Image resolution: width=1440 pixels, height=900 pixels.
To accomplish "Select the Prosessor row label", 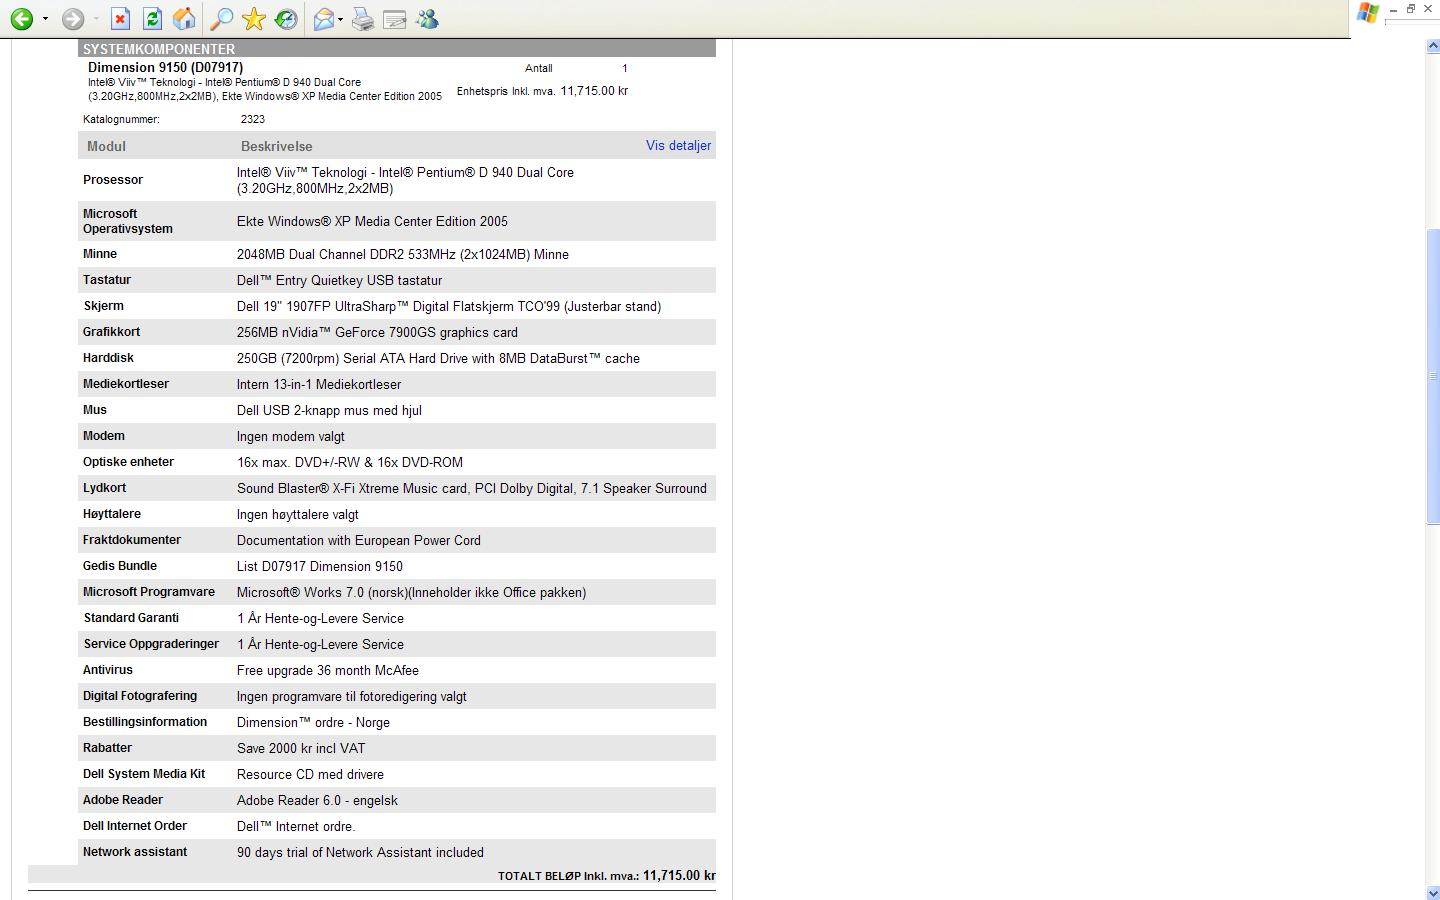I will [x=113, y=180].
